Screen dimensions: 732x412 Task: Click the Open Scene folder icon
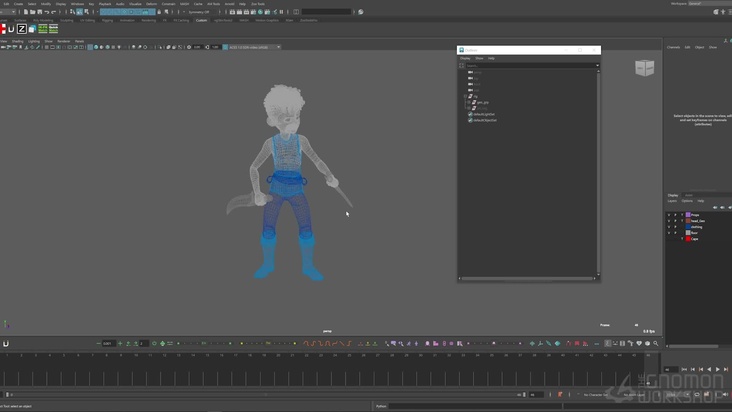tap(33, 12)
